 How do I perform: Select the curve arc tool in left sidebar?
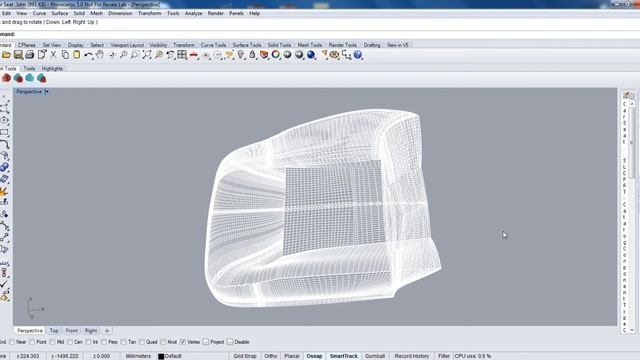(x=4, y=144)
